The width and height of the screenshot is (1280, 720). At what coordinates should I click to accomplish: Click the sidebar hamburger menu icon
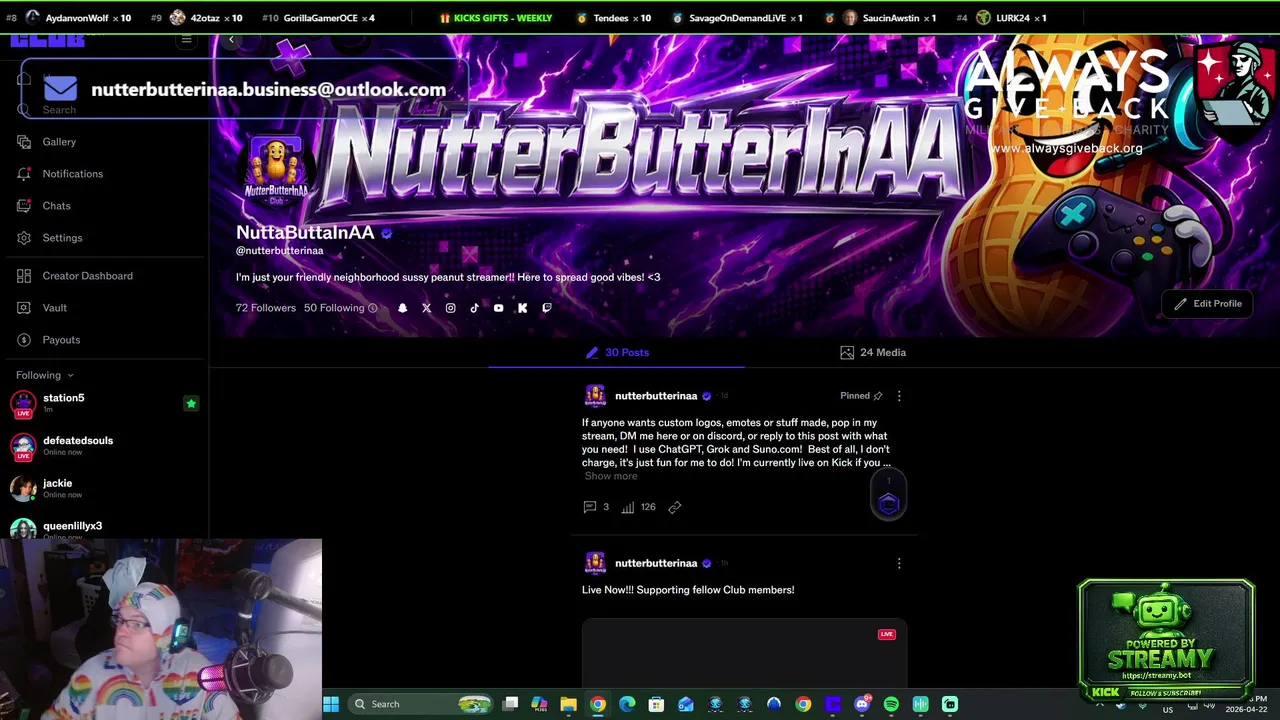pos(186,40)
